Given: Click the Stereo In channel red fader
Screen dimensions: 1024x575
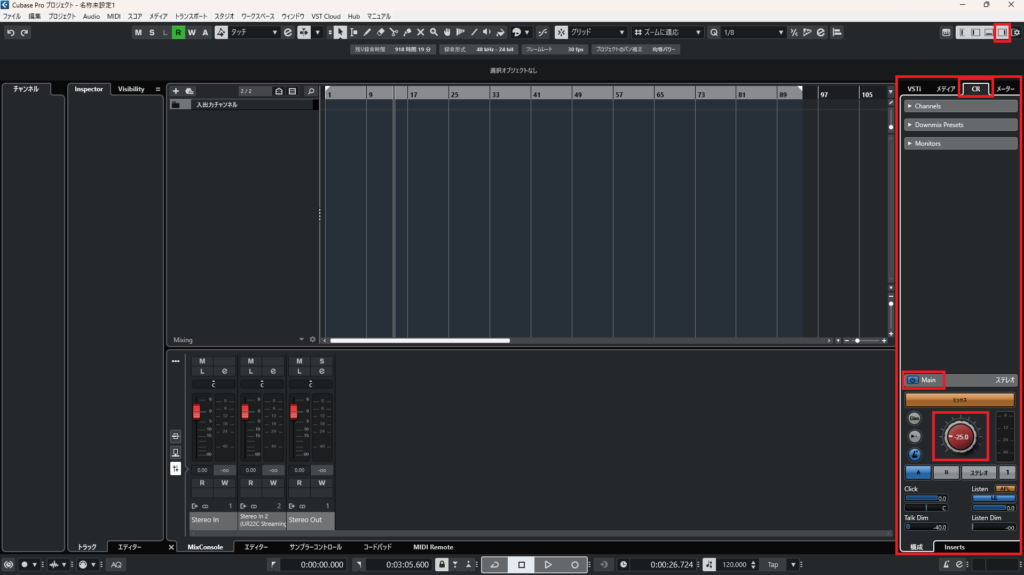Looking at the screenshot, I should (197, 411).
